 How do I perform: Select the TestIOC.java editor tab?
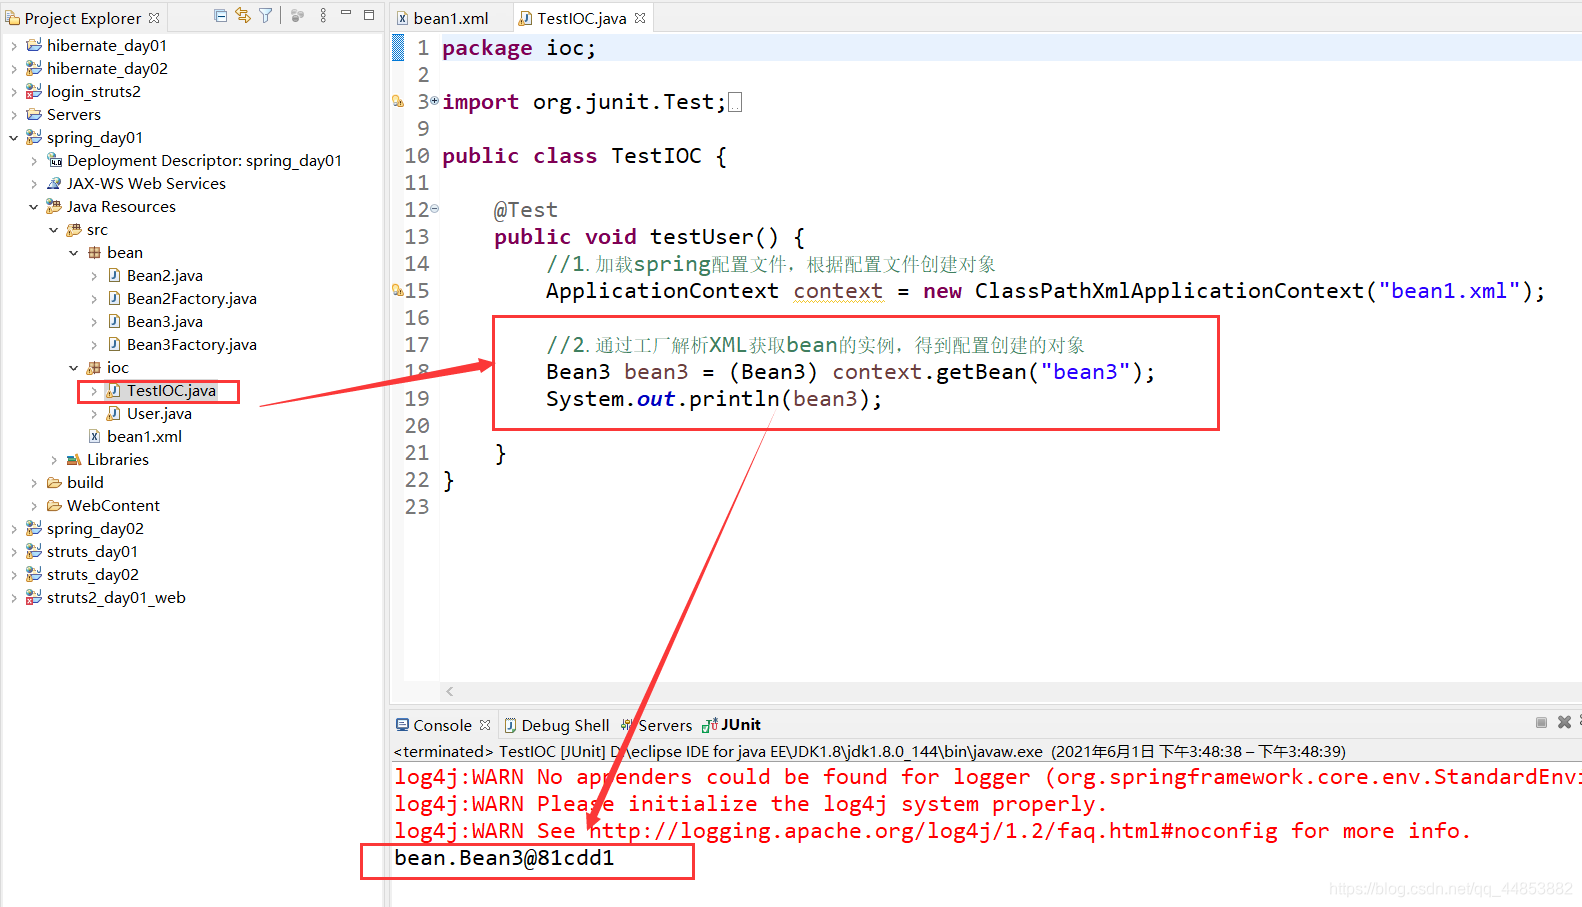581,18
